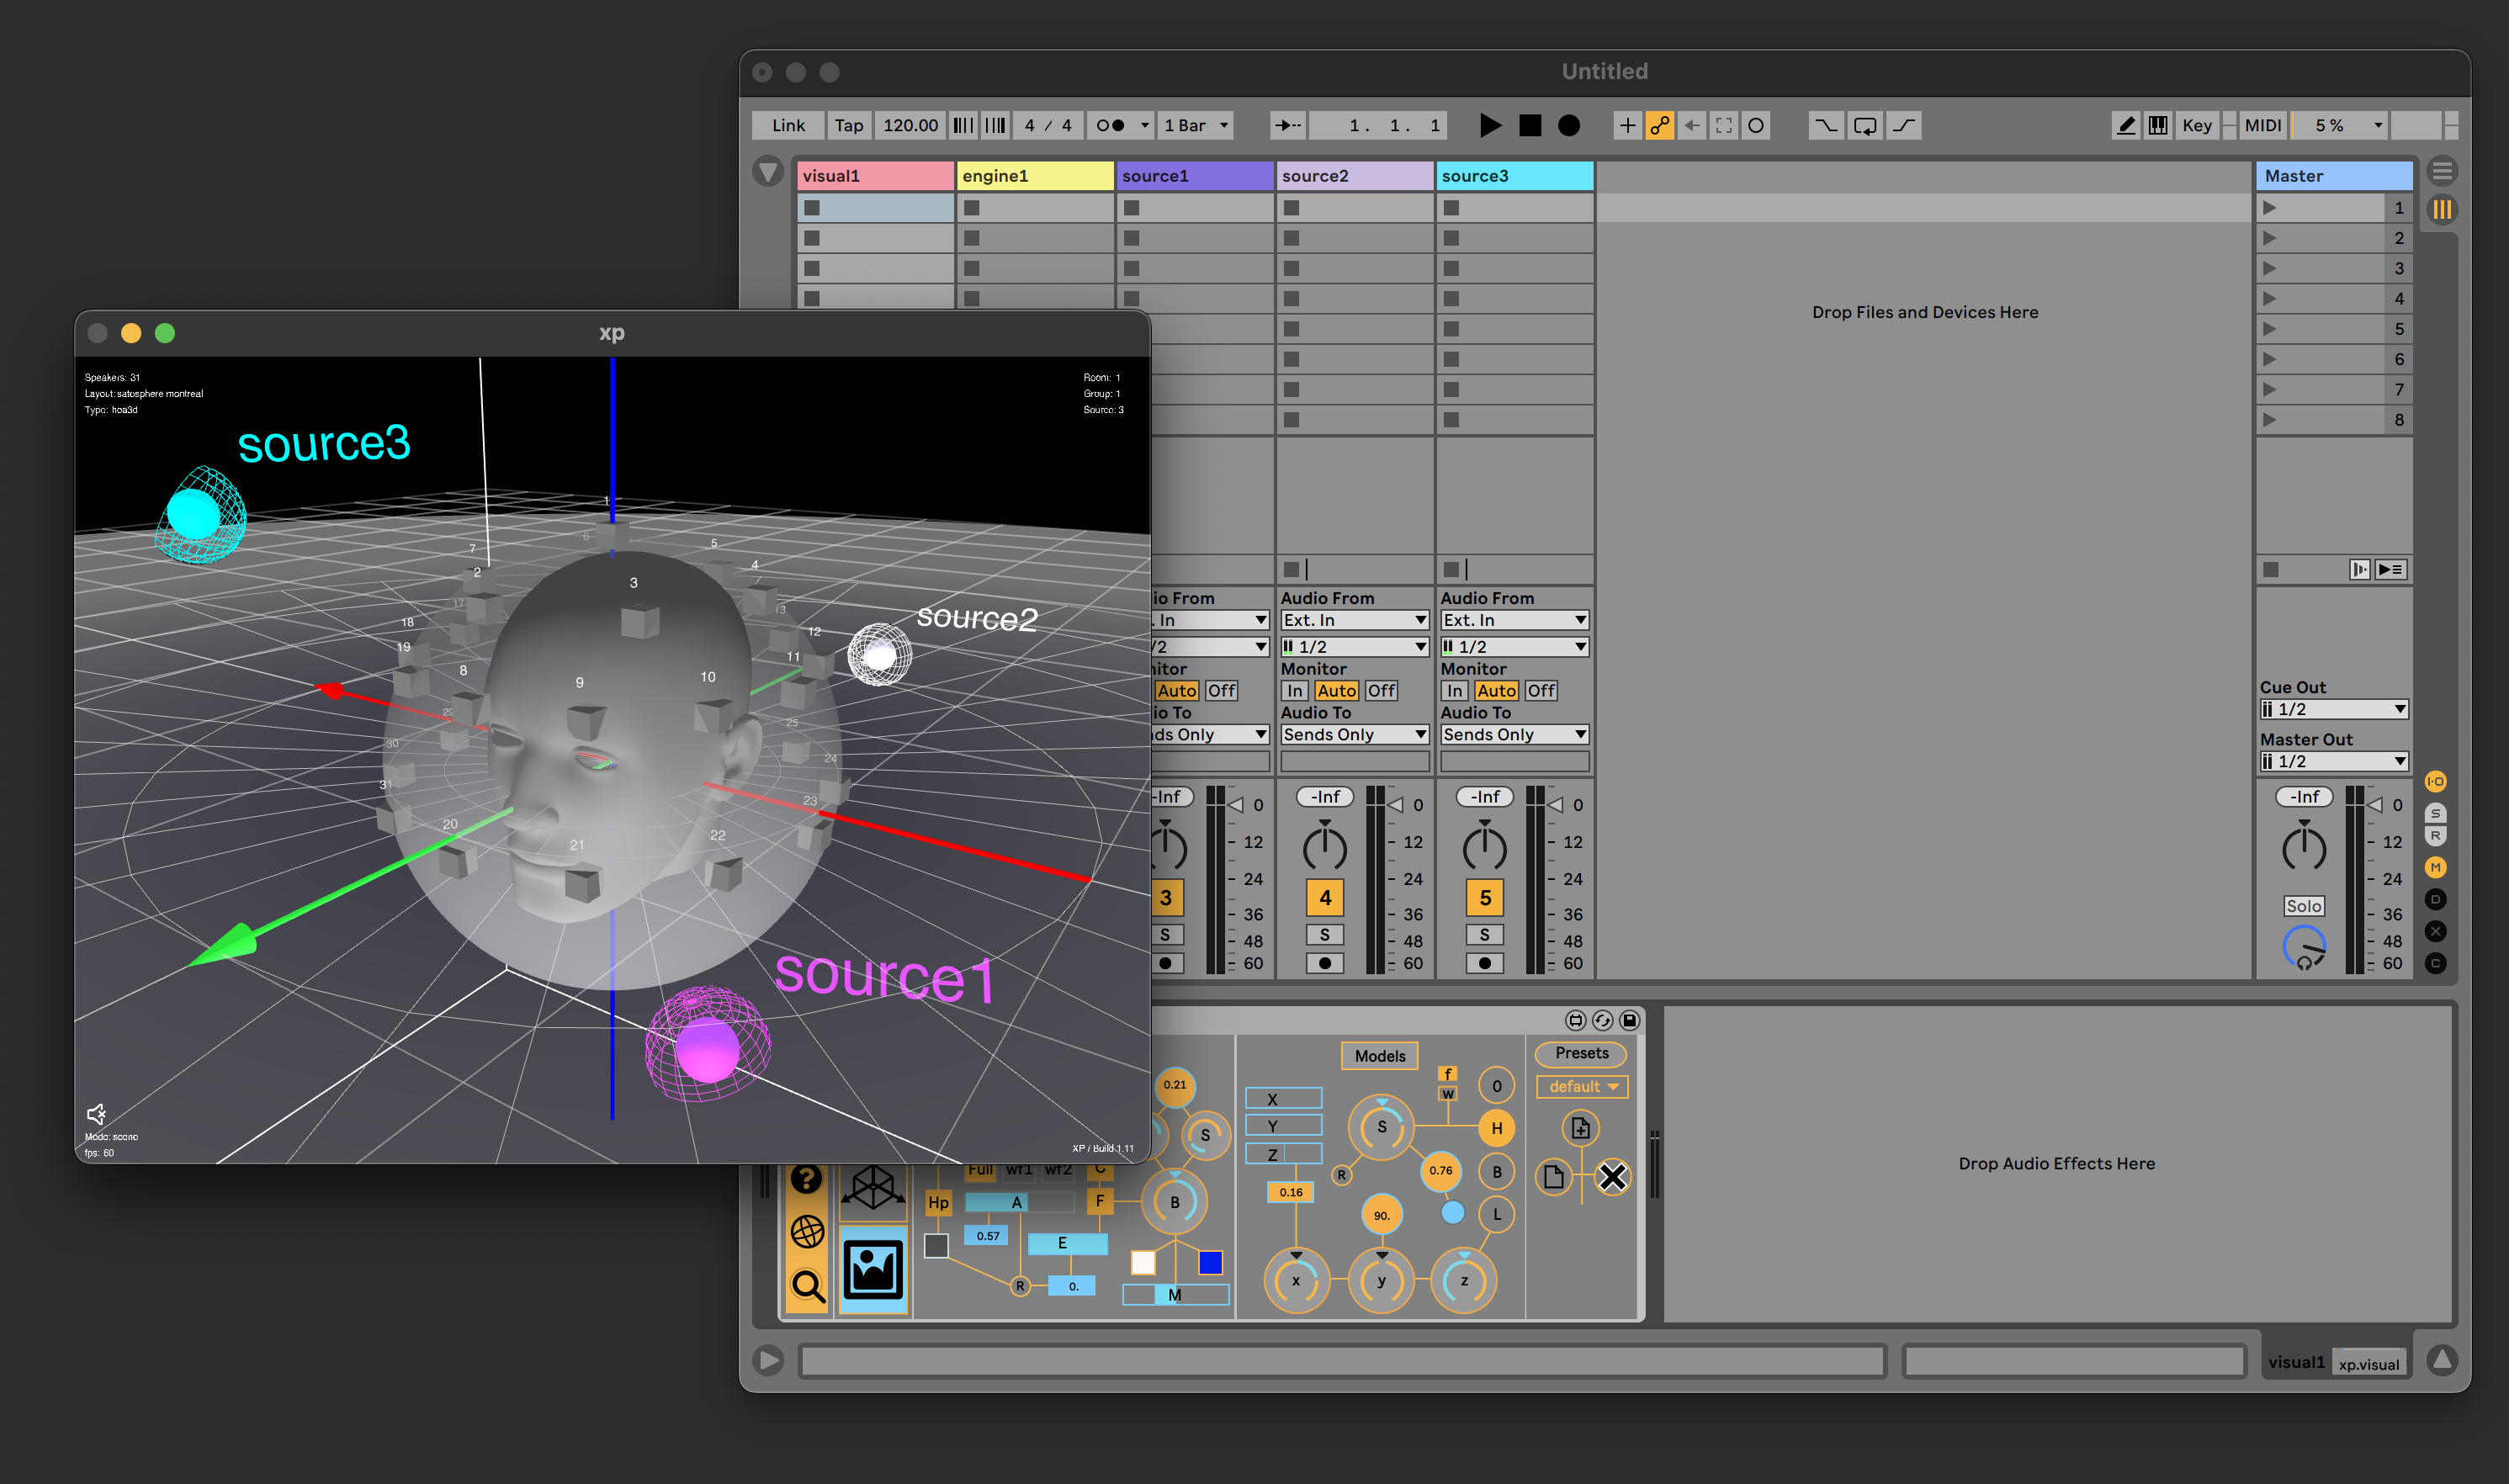
Task: Click the Models button in device
Action: (x=1380, y=1056)
